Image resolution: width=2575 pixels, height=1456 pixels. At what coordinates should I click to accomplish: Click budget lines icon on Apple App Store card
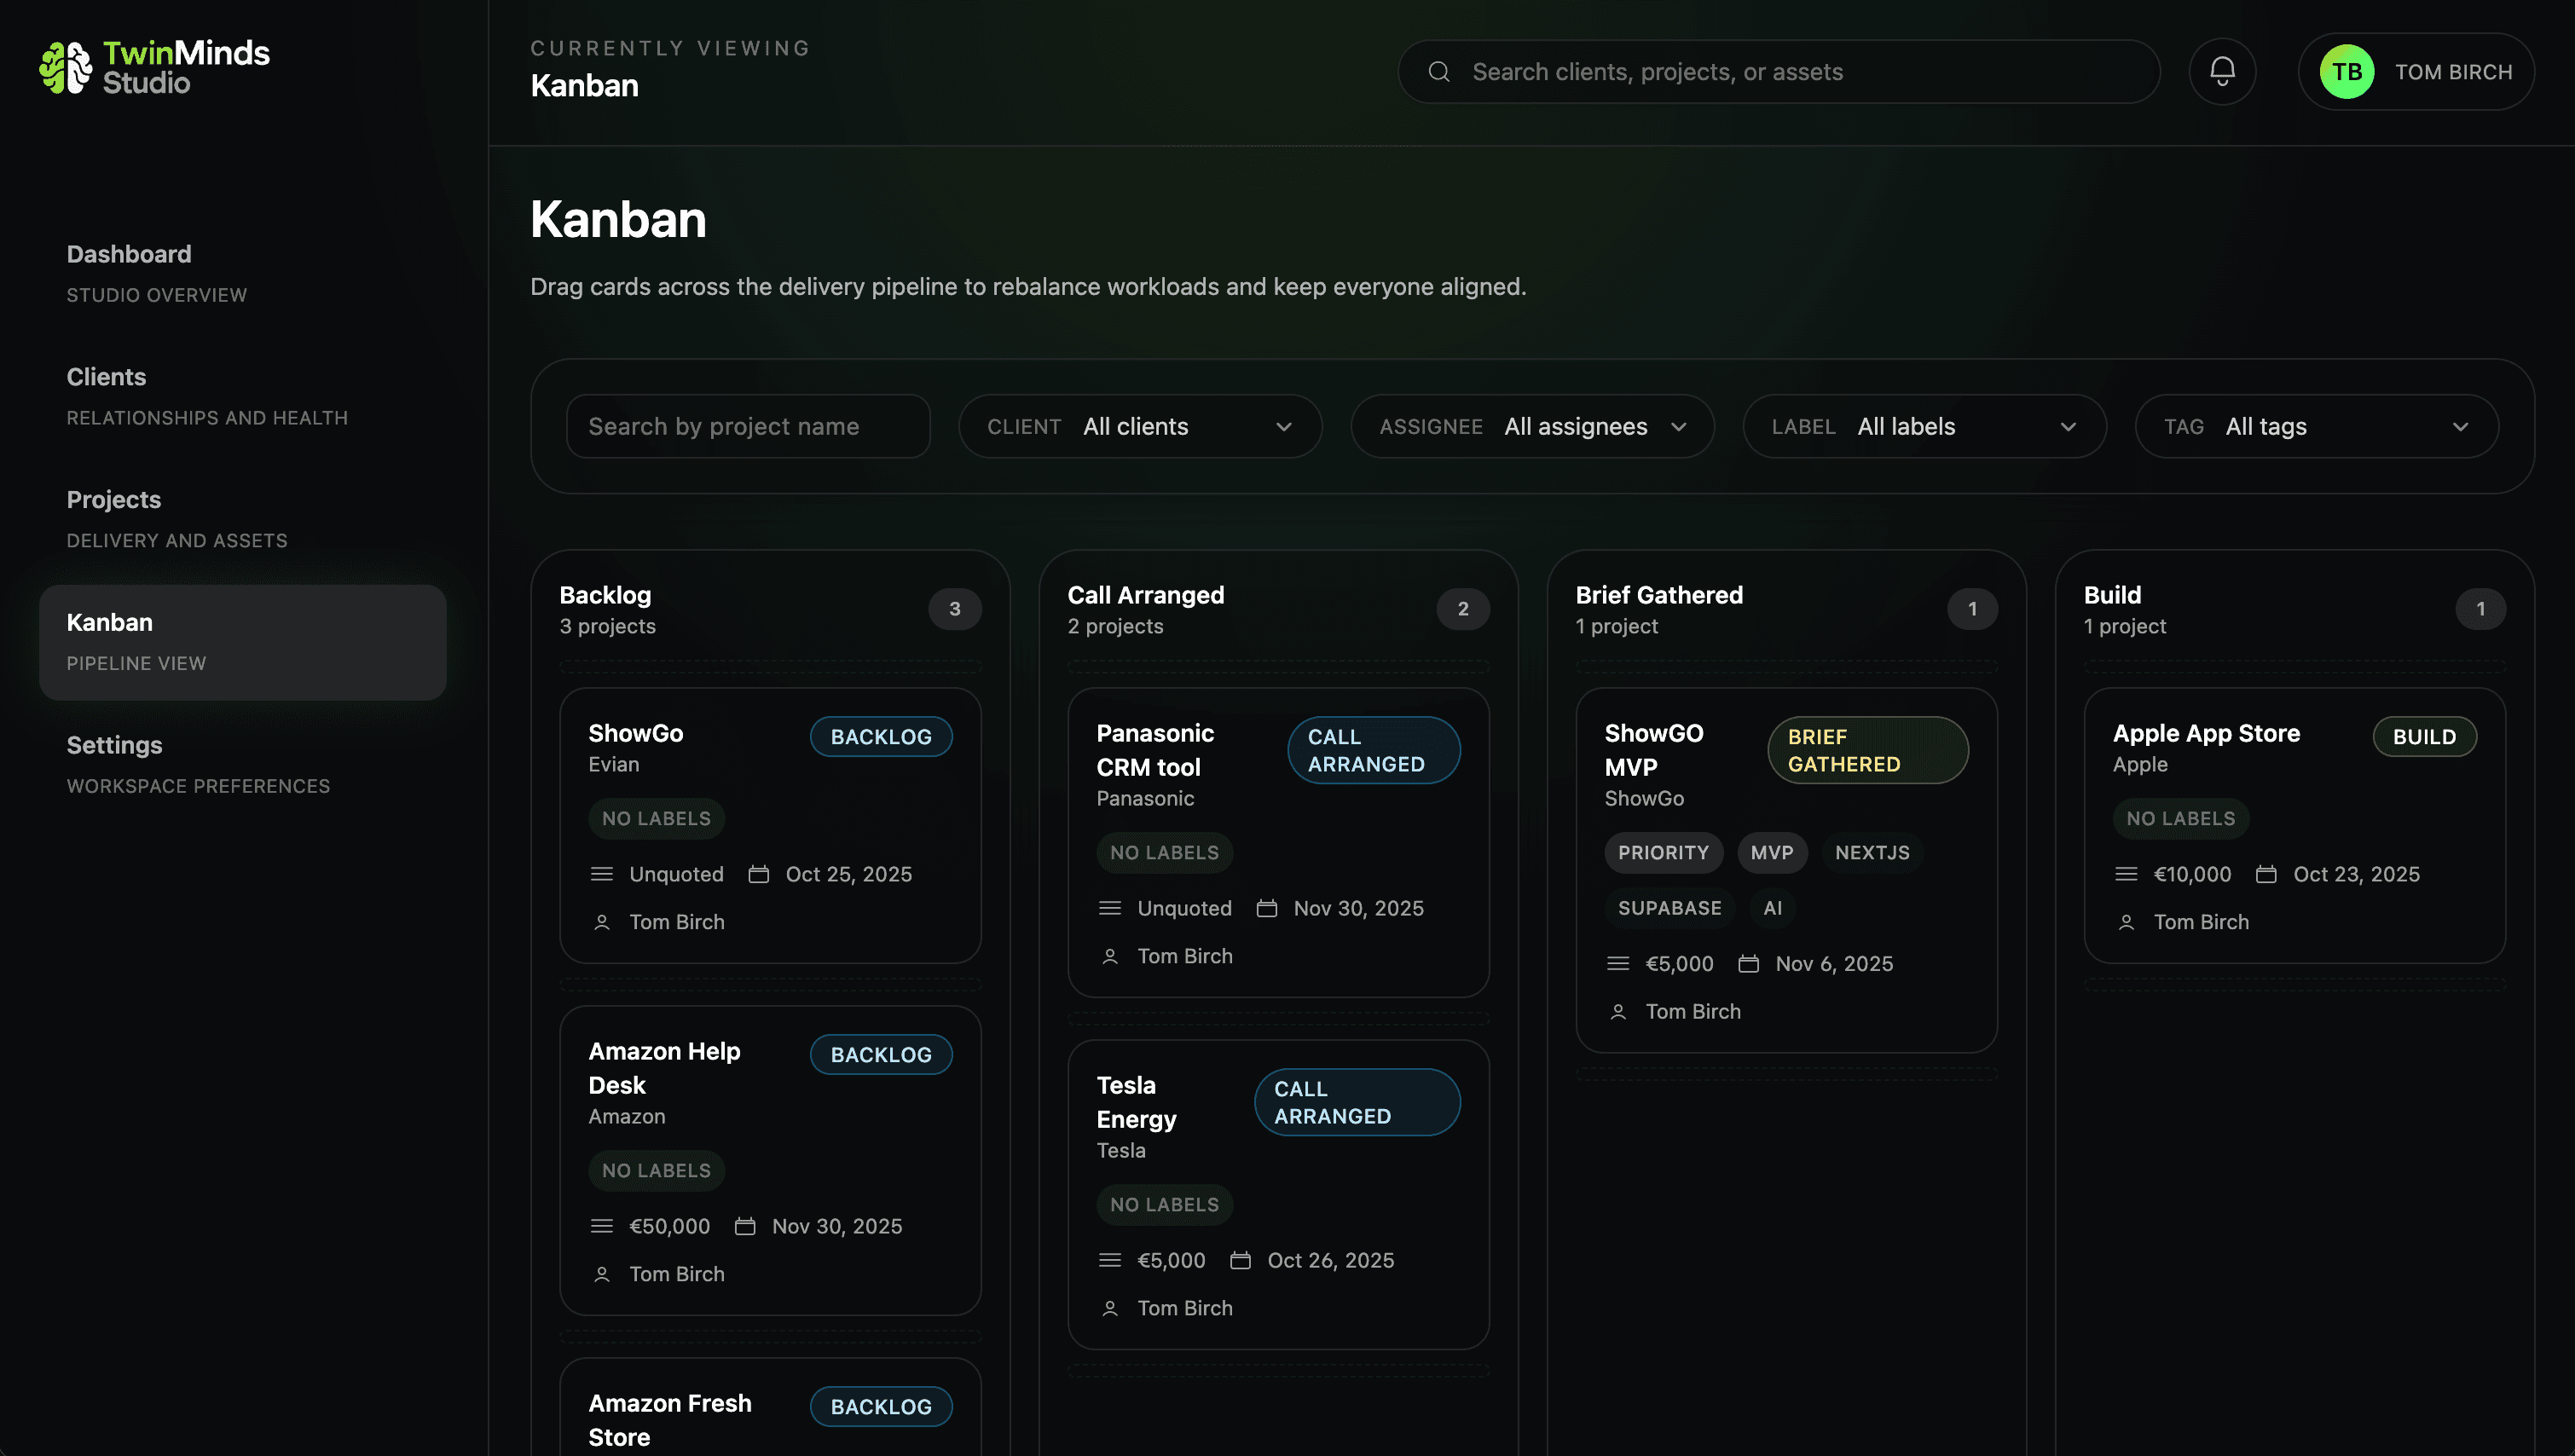coord(2126,874)
